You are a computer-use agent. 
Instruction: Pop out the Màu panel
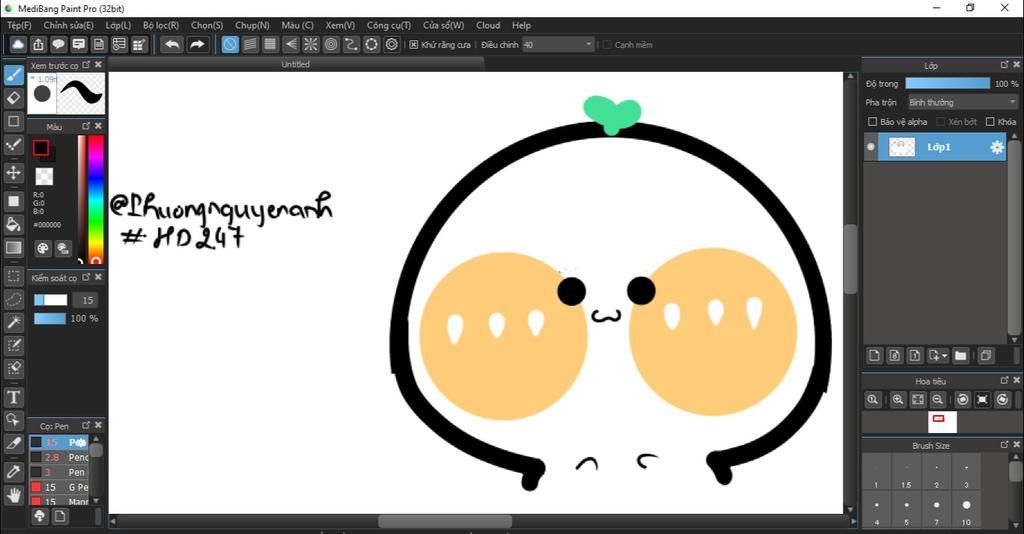[86, 125]
